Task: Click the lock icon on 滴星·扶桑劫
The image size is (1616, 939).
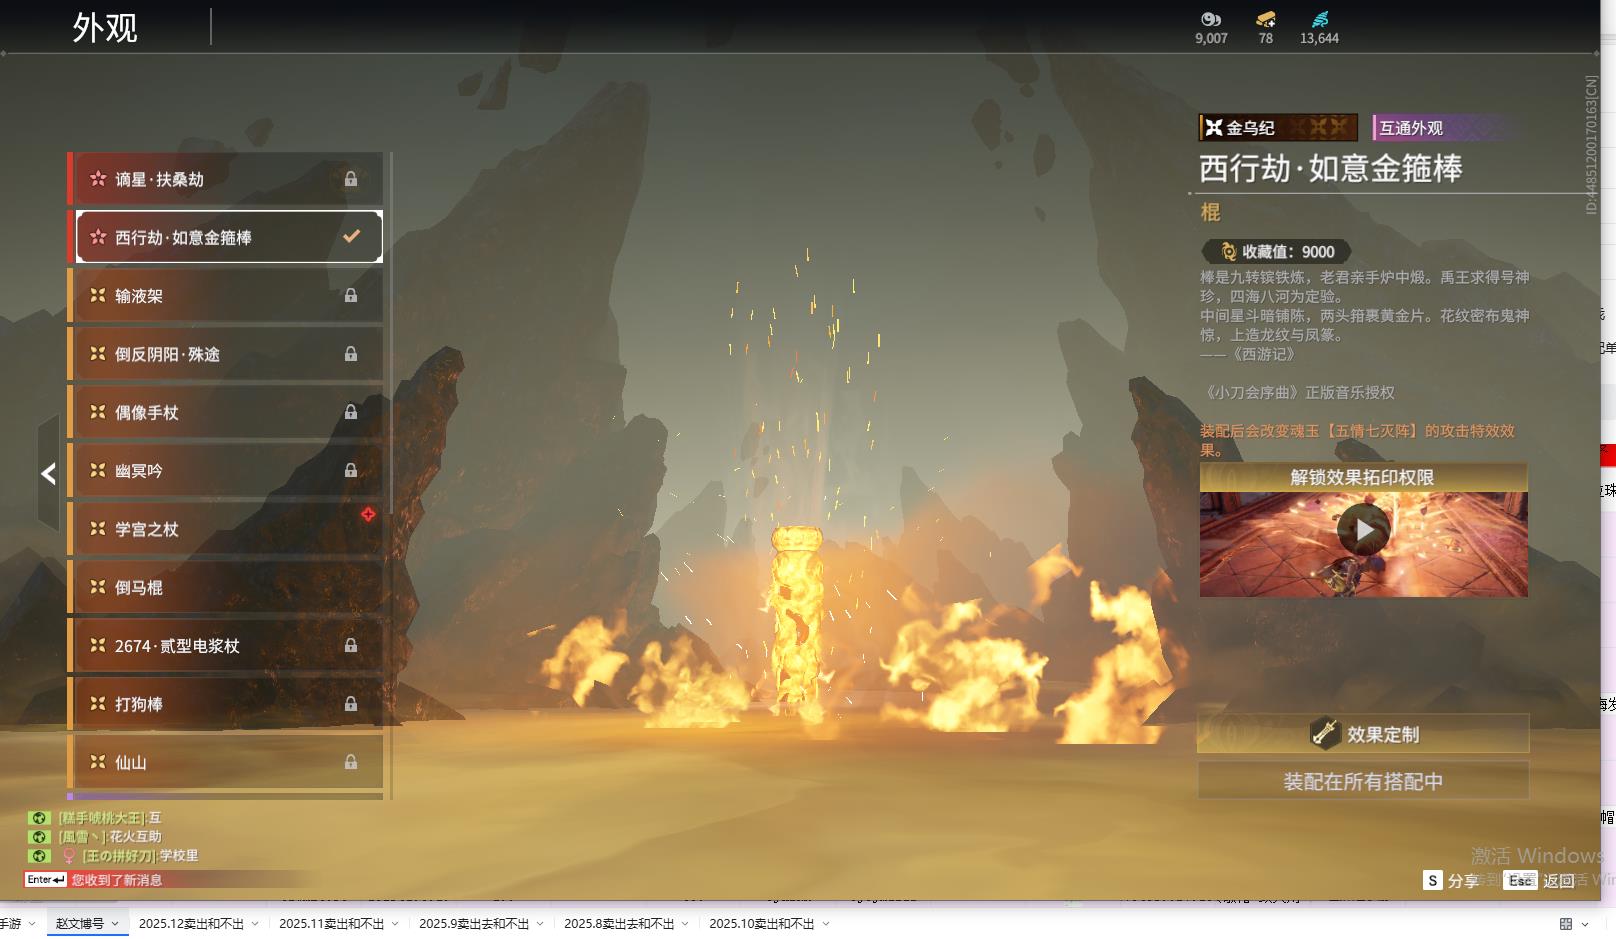Action: click(x=351, y=179)
